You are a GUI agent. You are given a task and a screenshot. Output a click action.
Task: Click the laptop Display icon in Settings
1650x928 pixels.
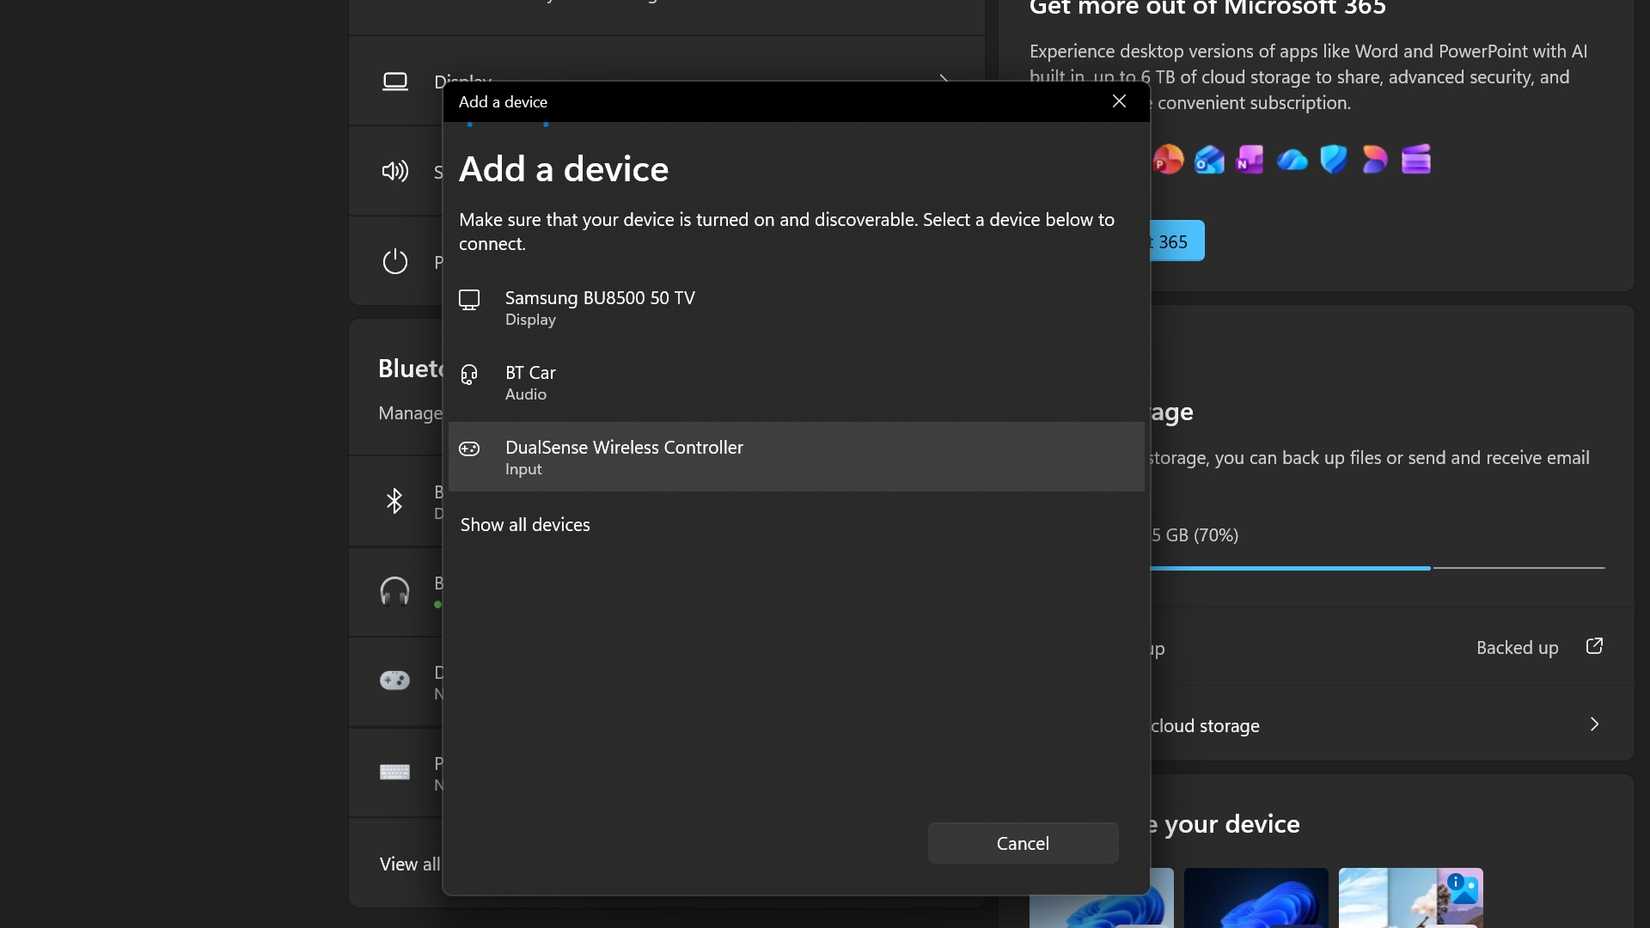tap(395, 81)
